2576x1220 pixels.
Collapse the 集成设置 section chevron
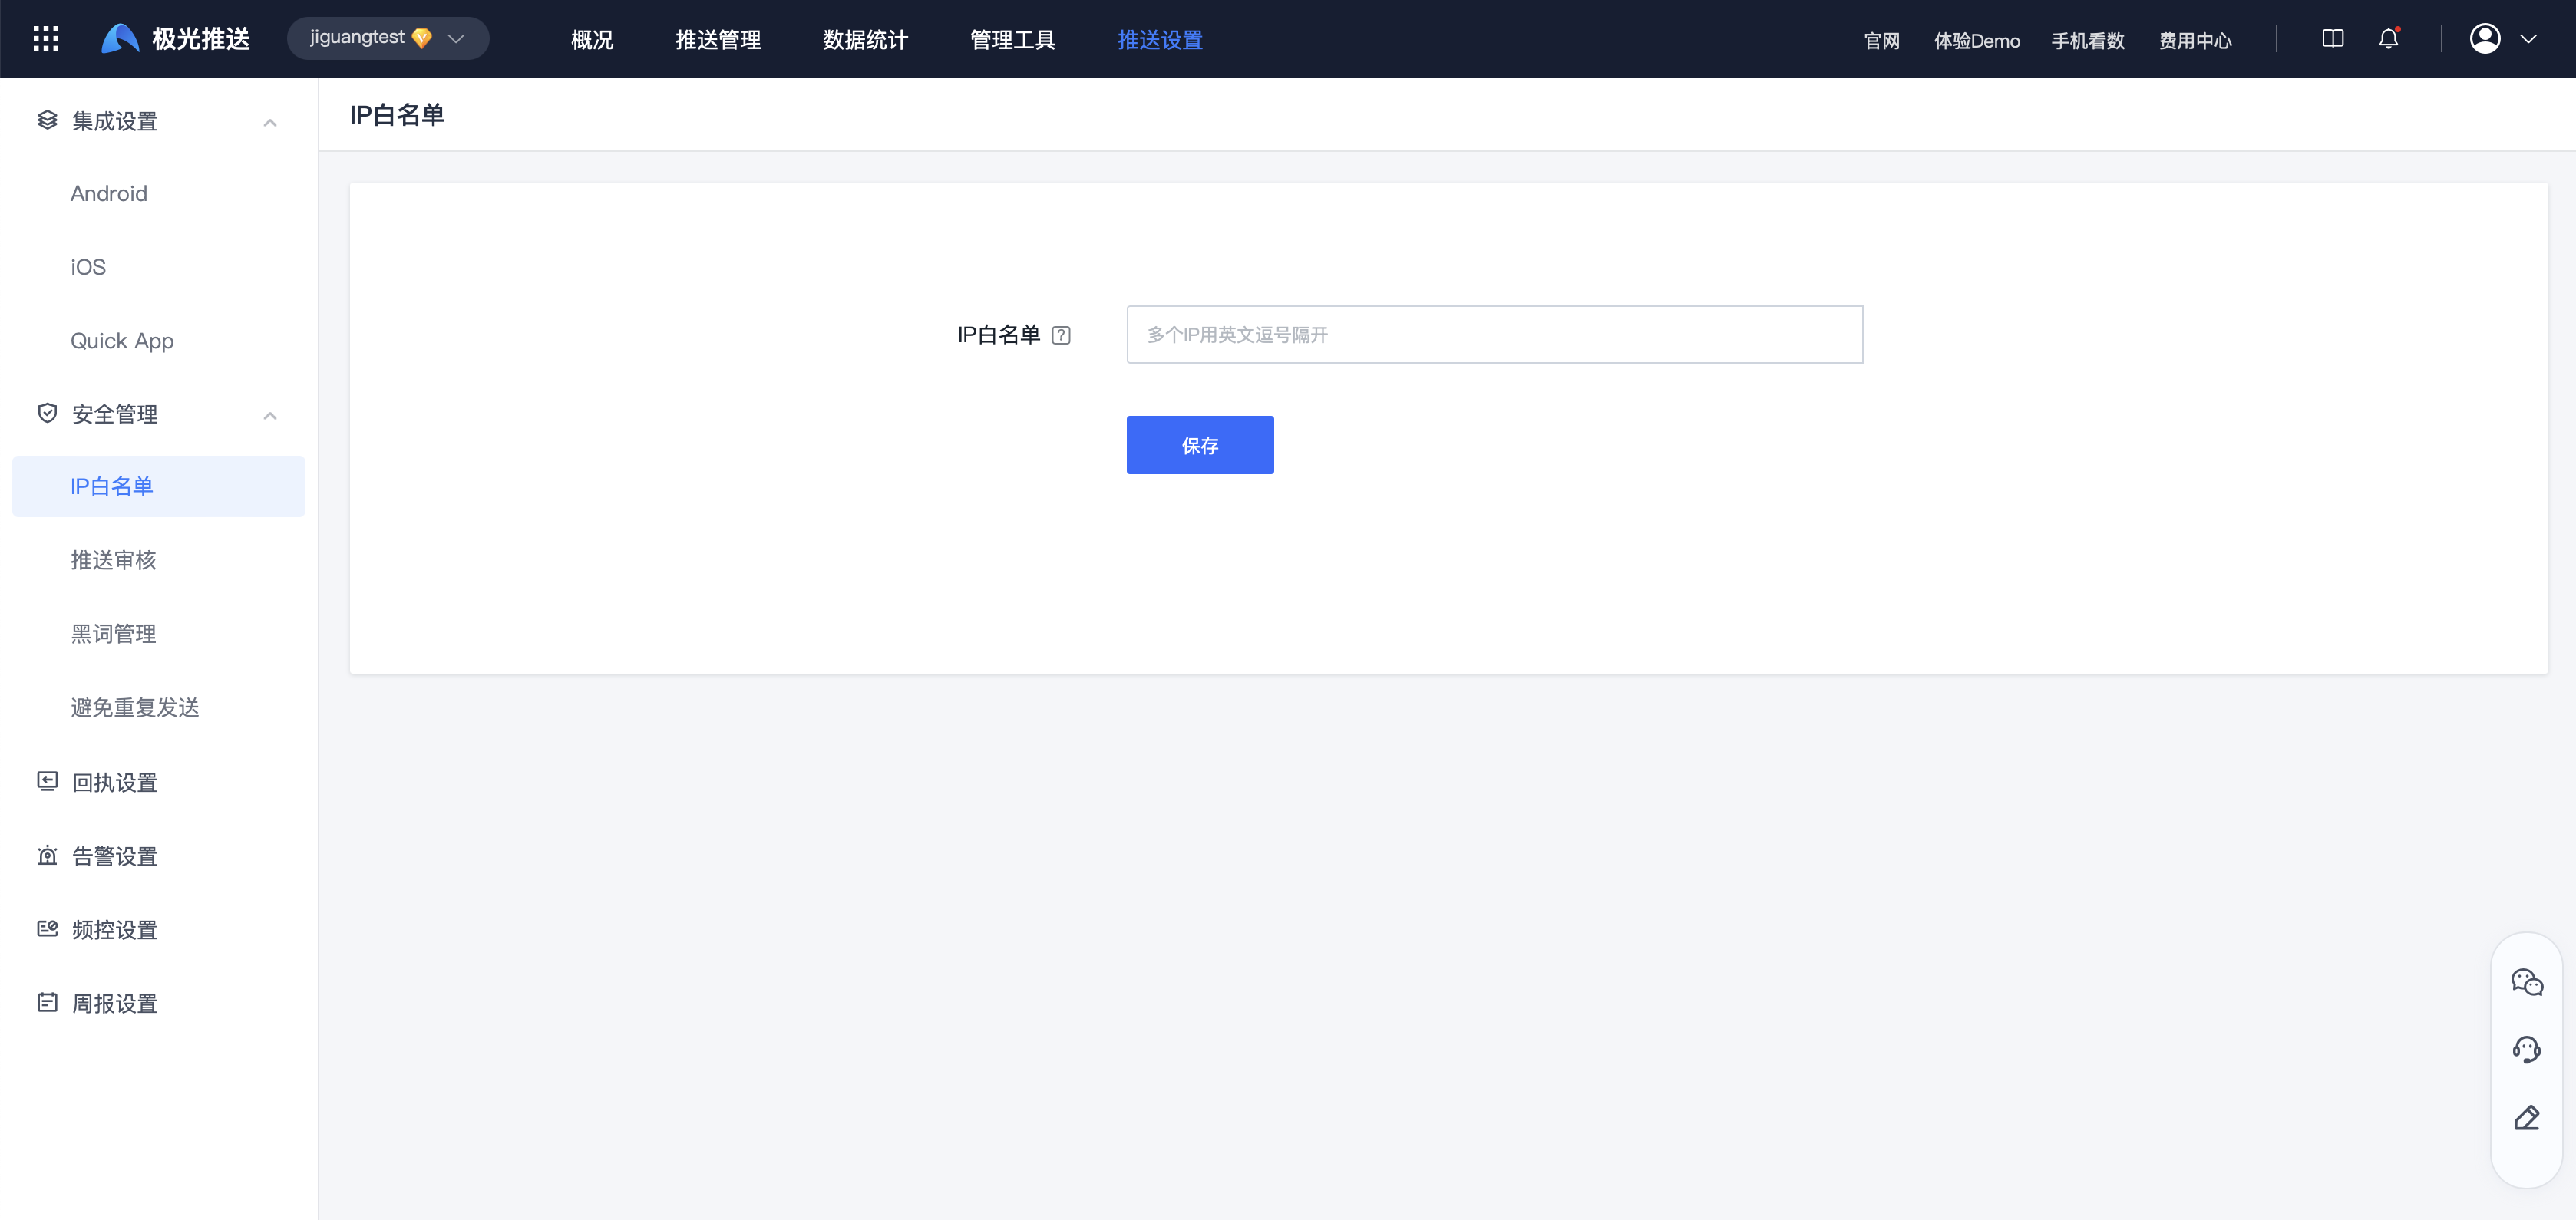pyautogui.click(x=270, y=122)
